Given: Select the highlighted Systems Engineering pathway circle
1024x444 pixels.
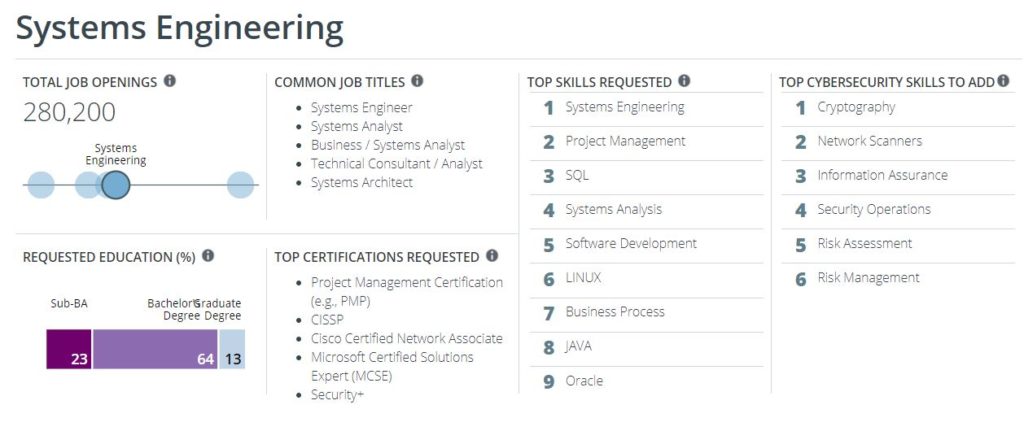Looking at the screenshot, I should coord(116,185).
